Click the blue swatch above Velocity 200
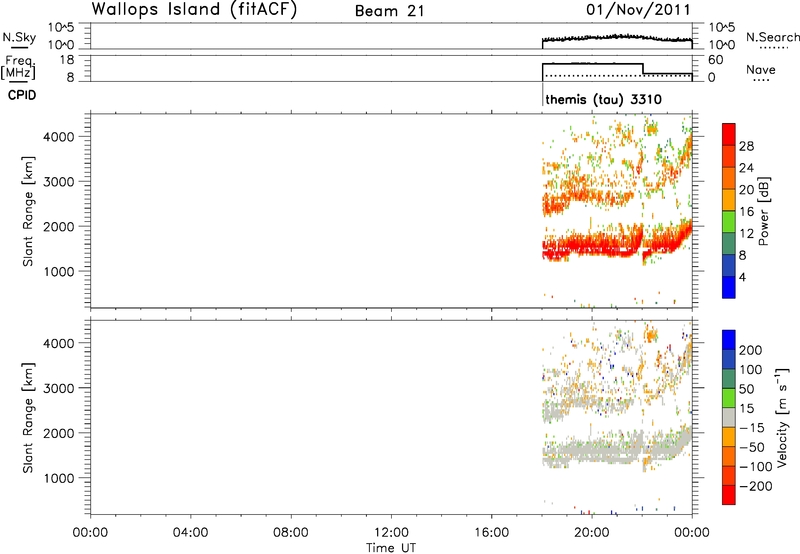Image resolution: width=800 pixels, height=554 pixels. (729, 340)
